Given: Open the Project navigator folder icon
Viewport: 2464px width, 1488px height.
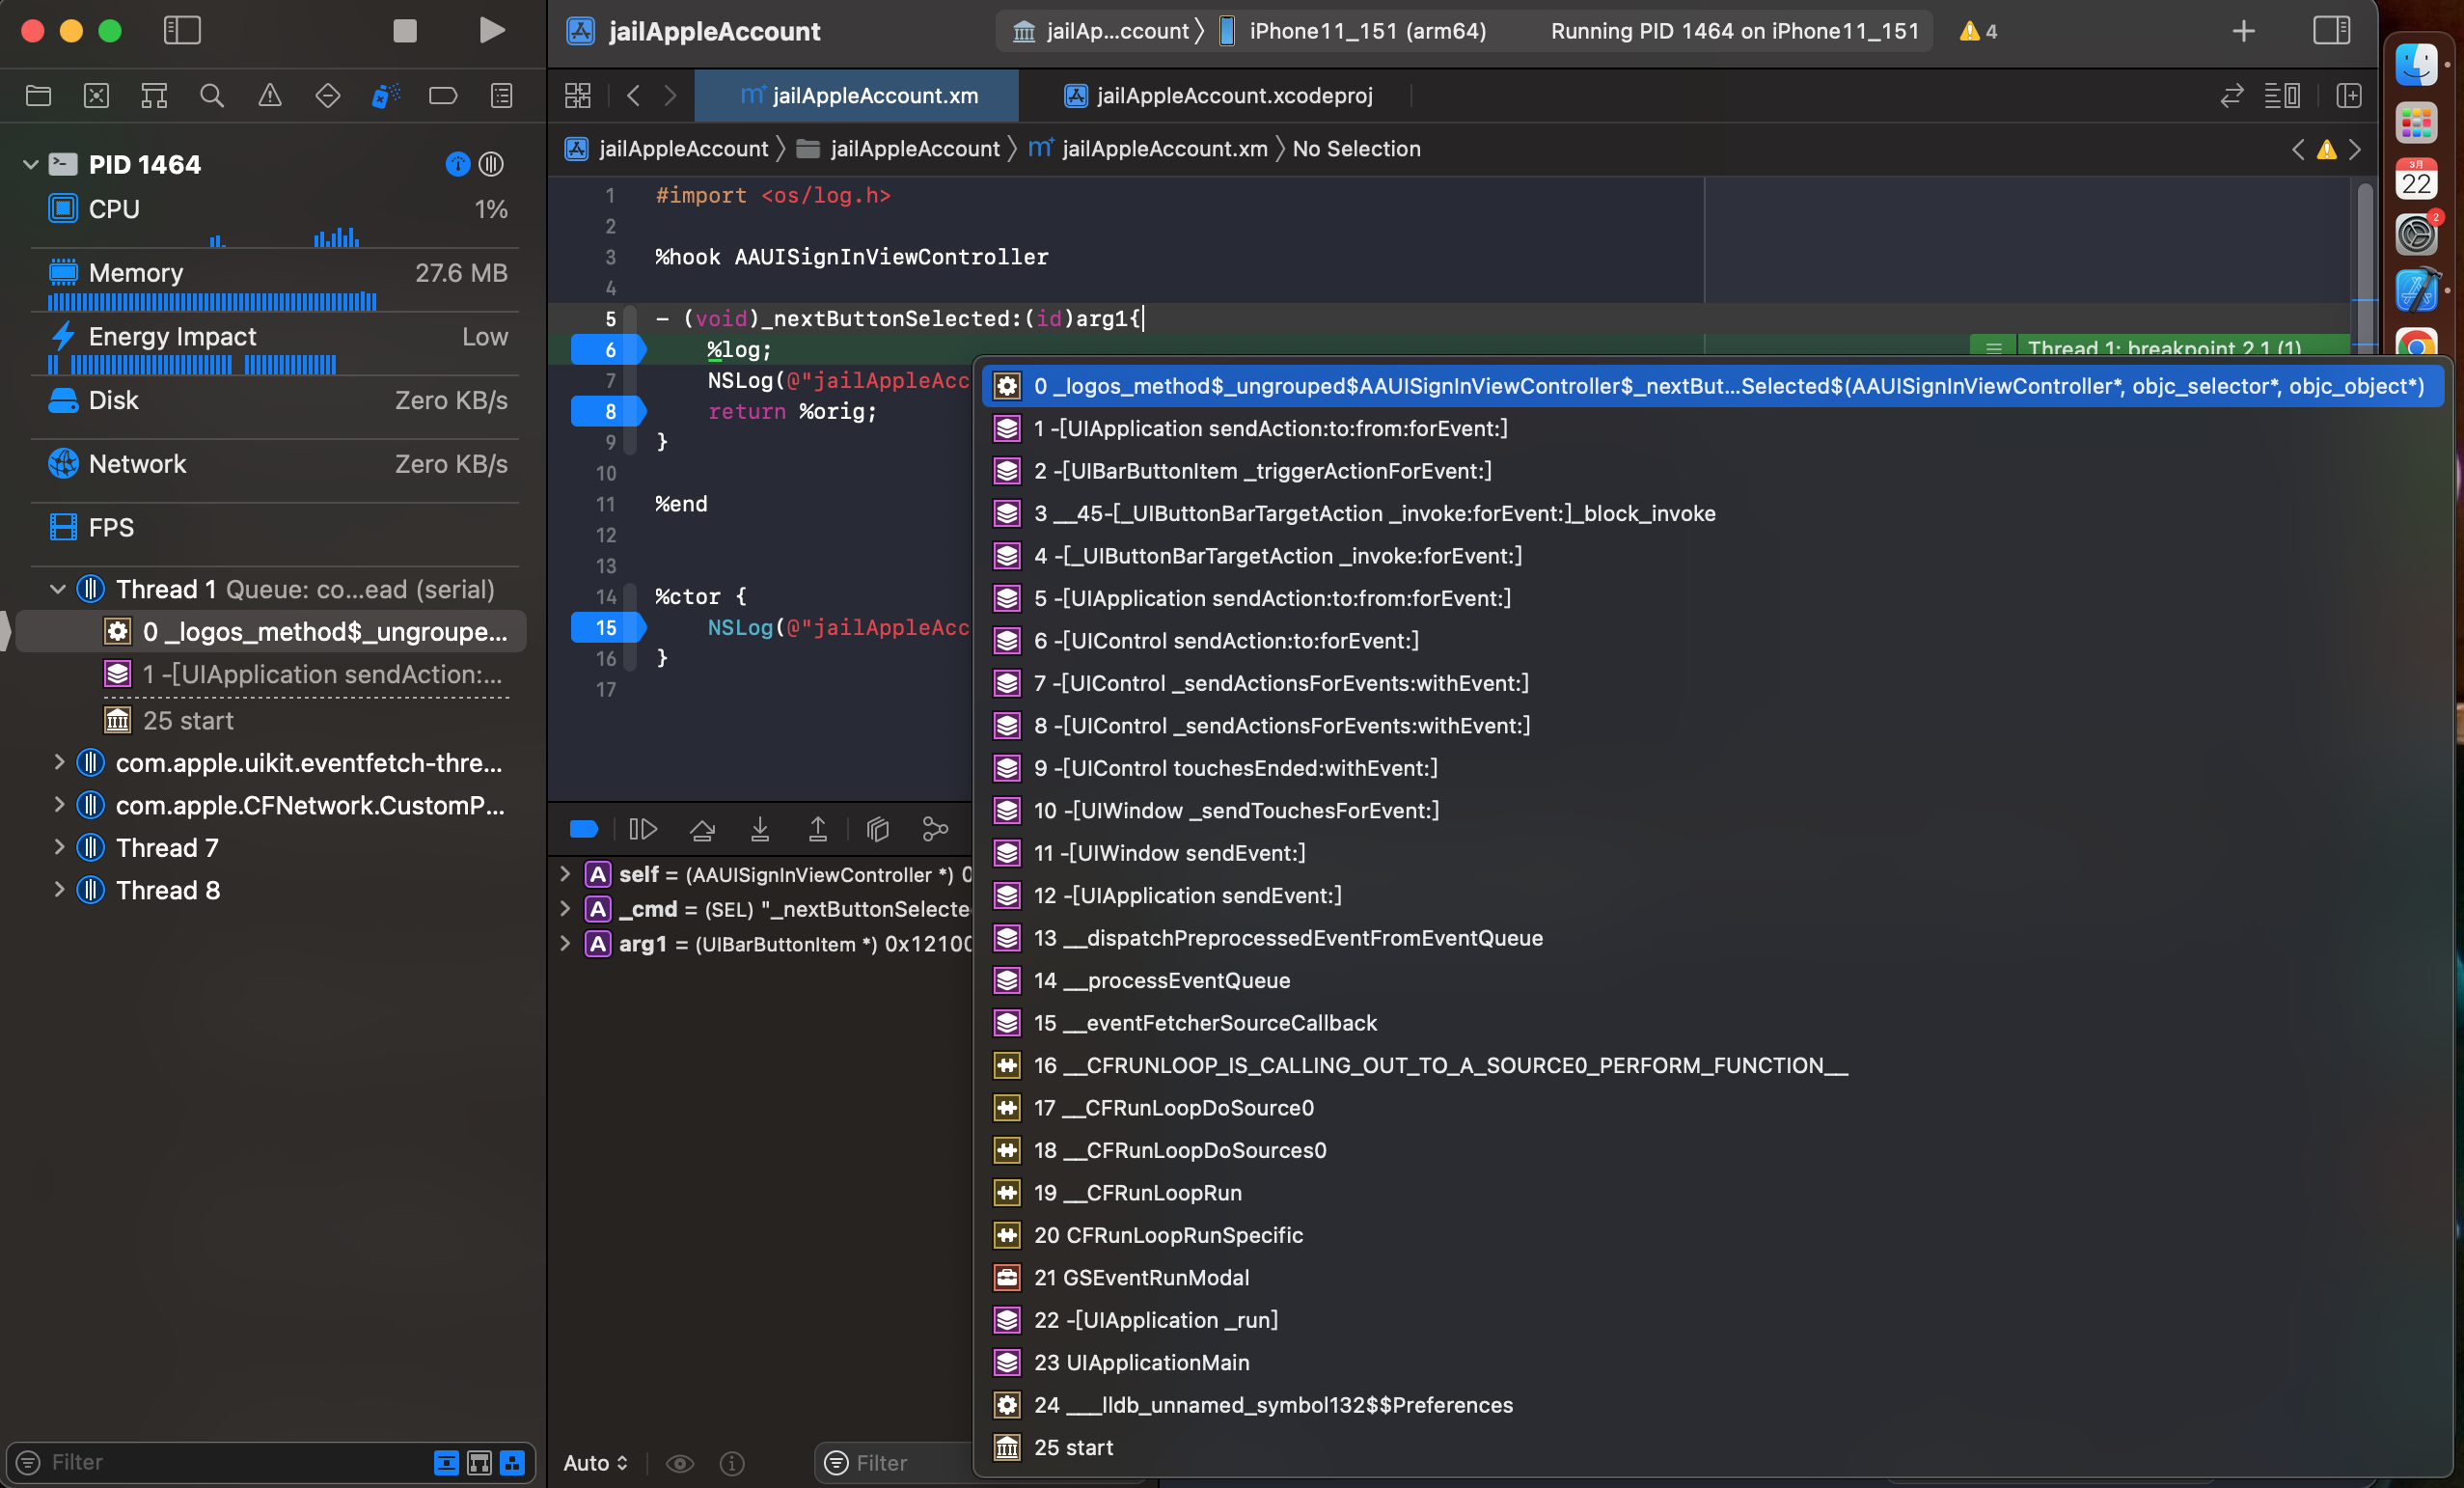Looking at the screenshot, I should 38,96.
